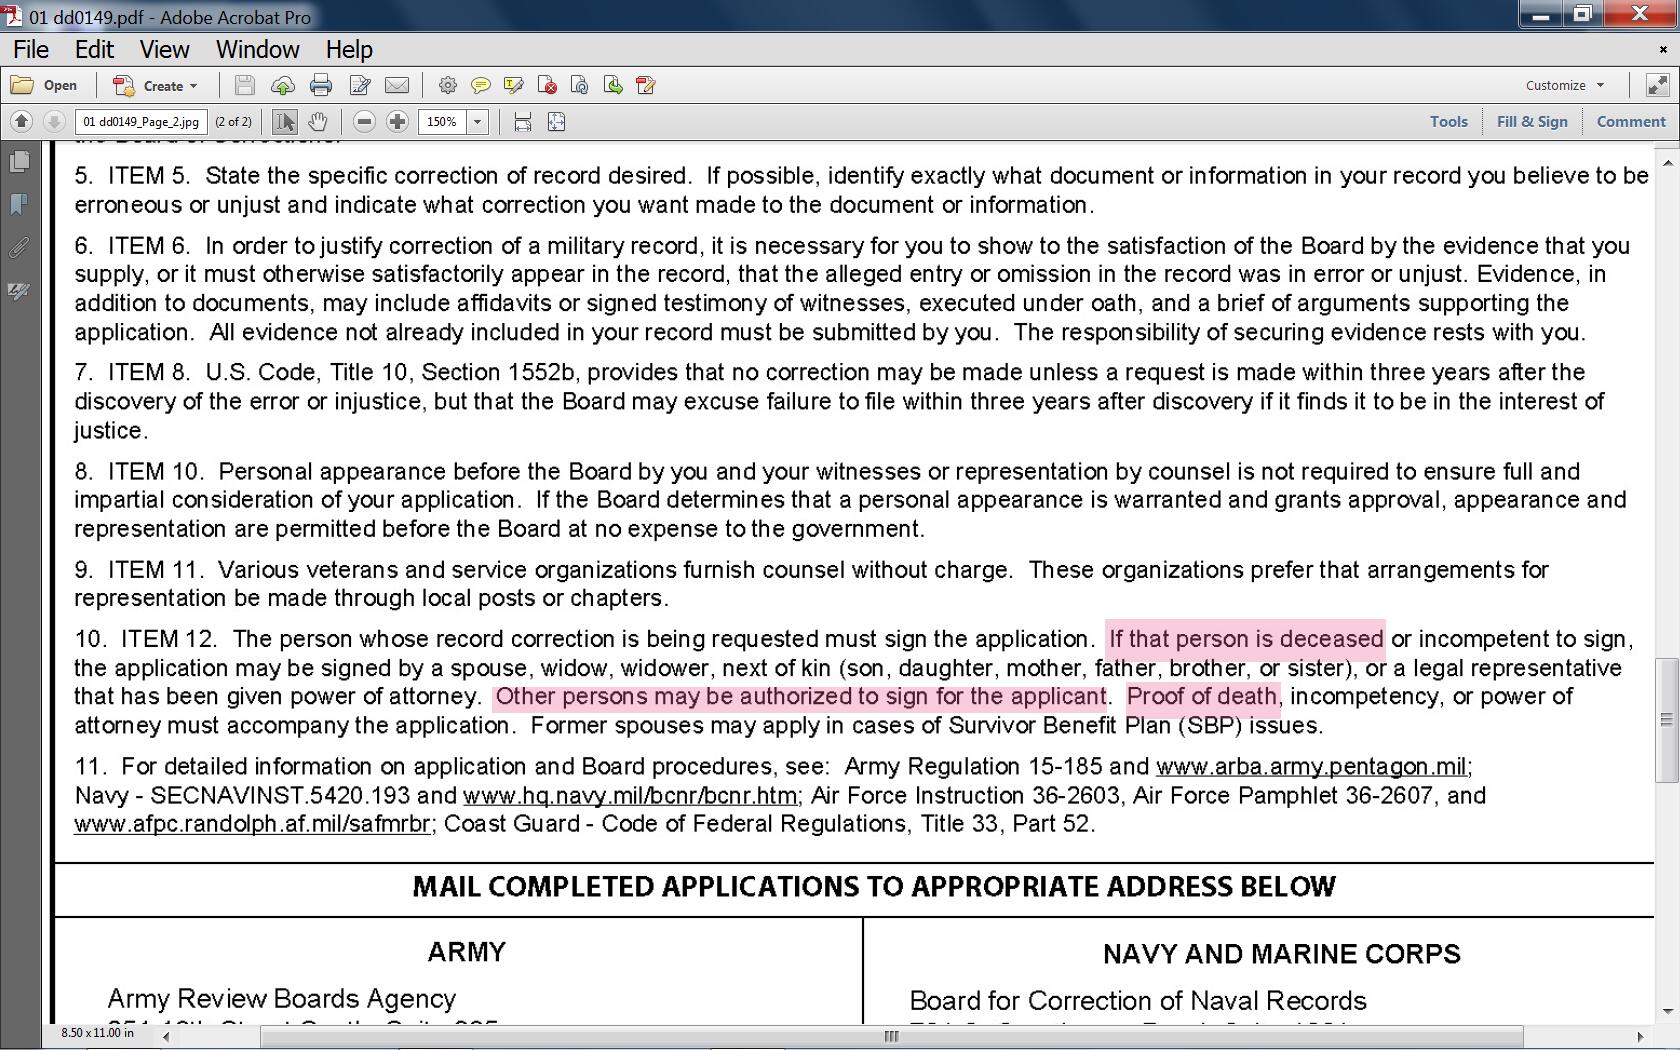
Task: Show signatures panel in sidebar
Action: (x=19, y=291)
